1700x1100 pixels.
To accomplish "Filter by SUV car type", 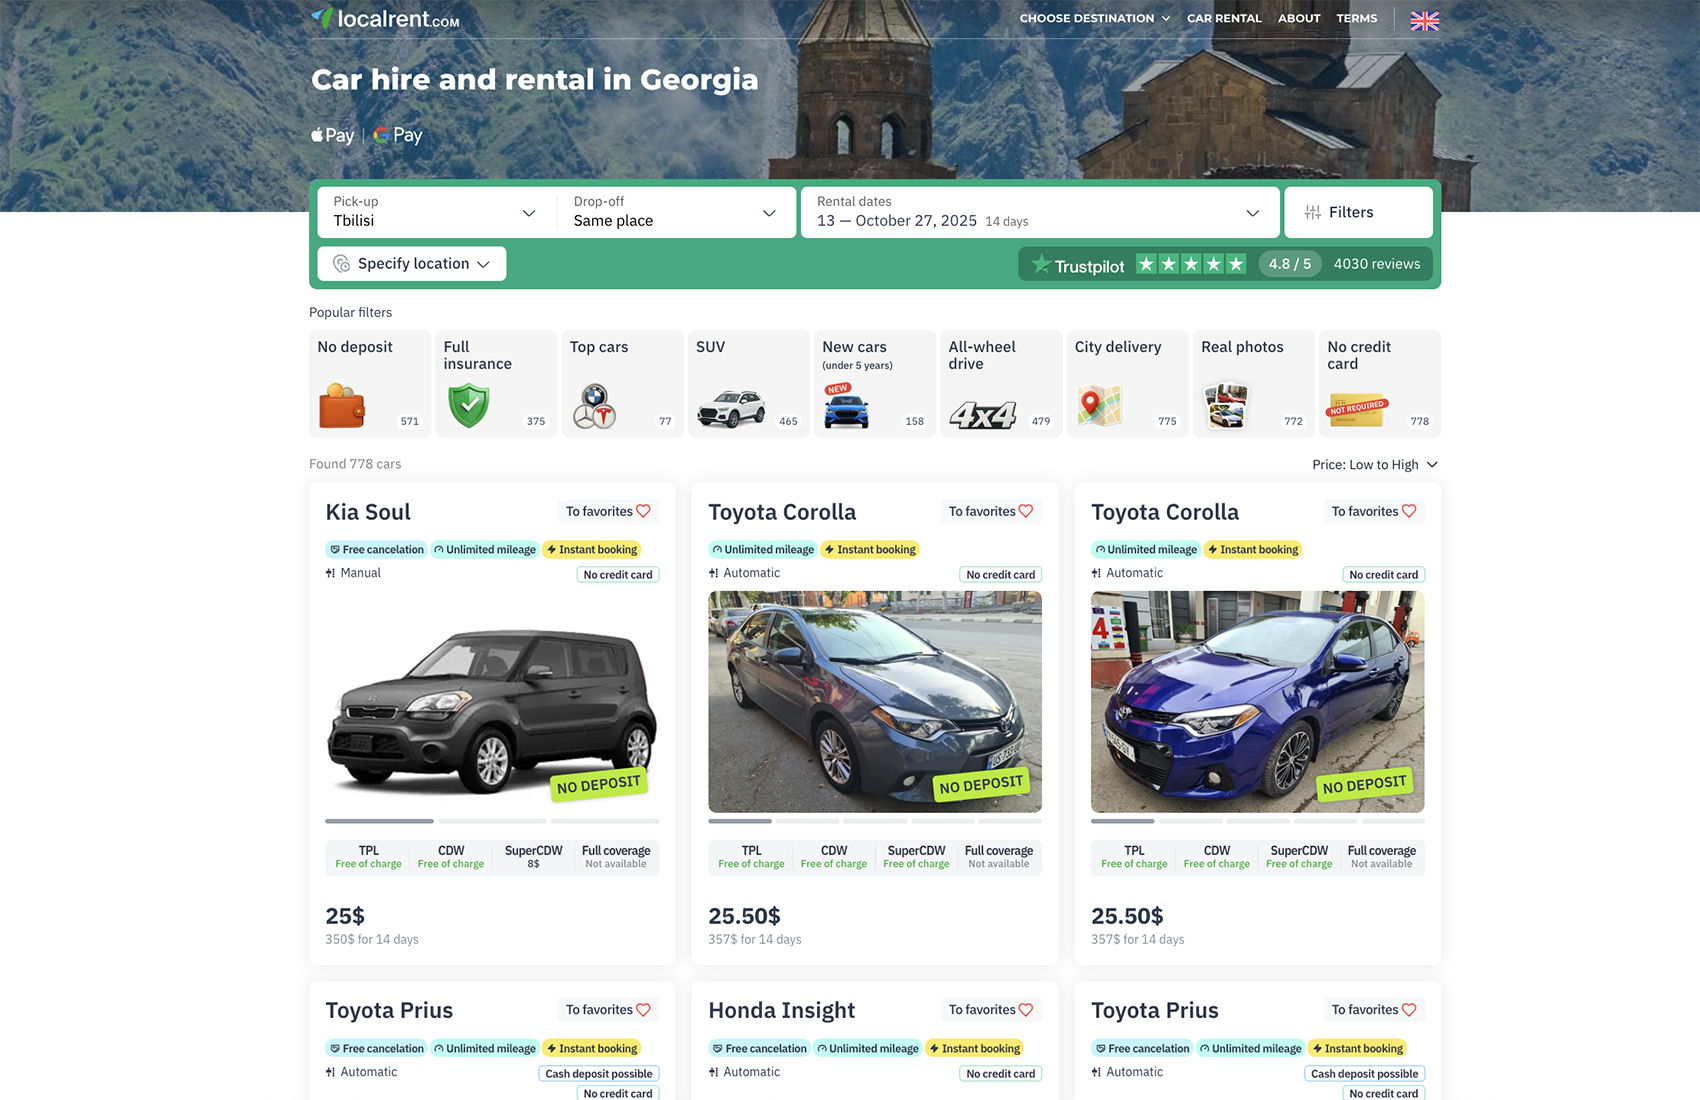I will (748, 384).
